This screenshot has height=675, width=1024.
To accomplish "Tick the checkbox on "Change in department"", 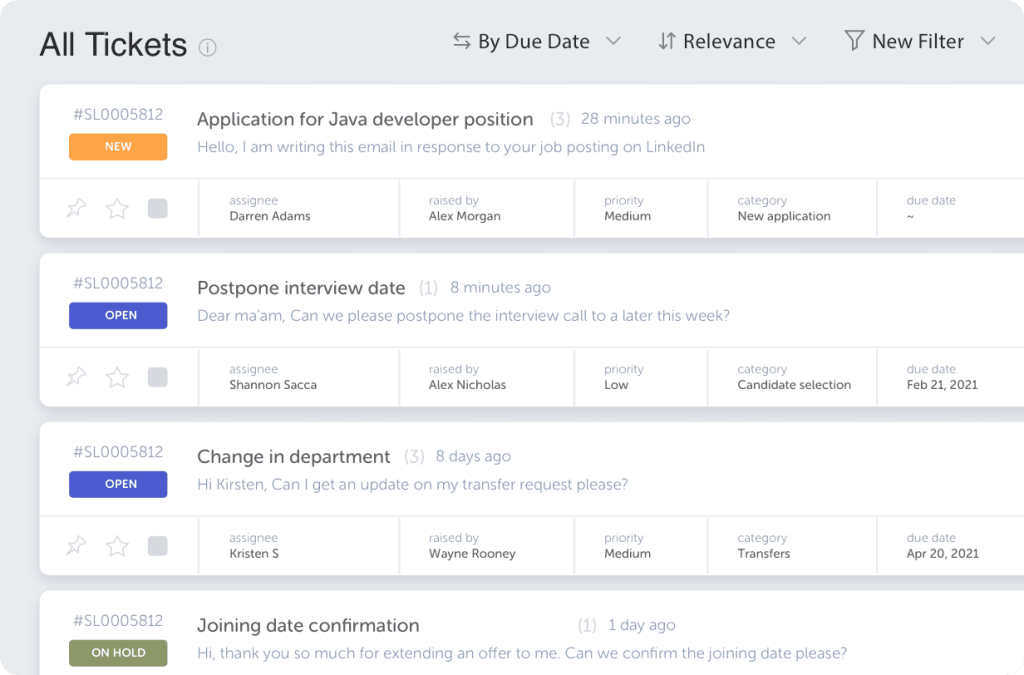I will (x=156, y=545).
